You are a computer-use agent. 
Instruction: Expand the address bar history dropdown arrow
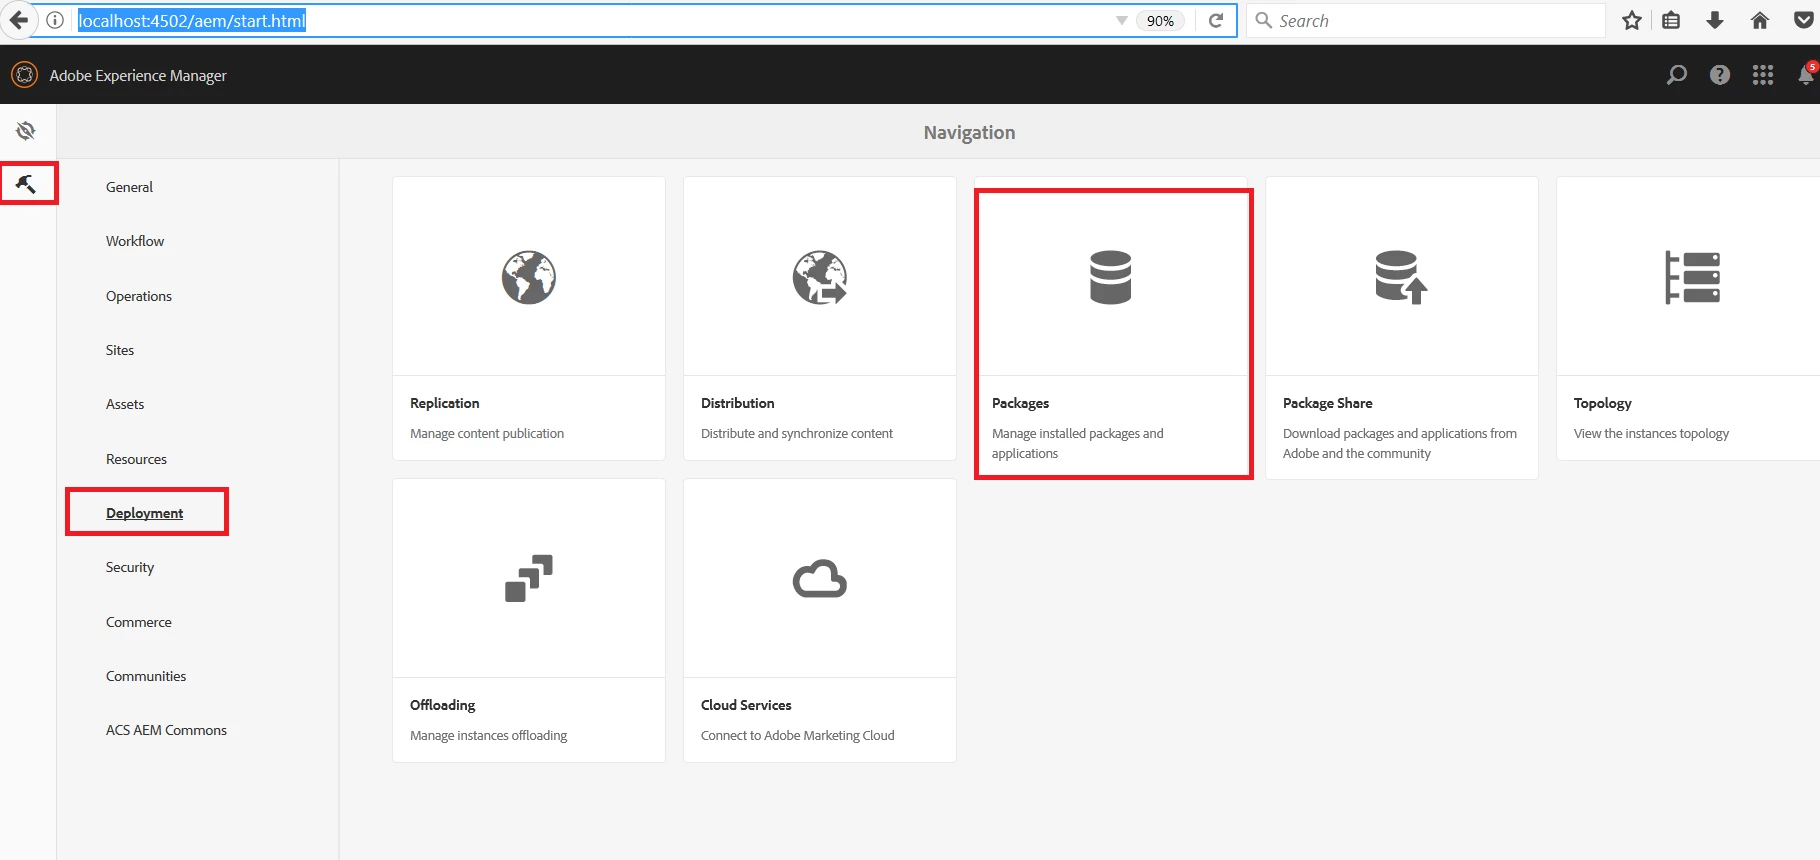click(1122, 21)
